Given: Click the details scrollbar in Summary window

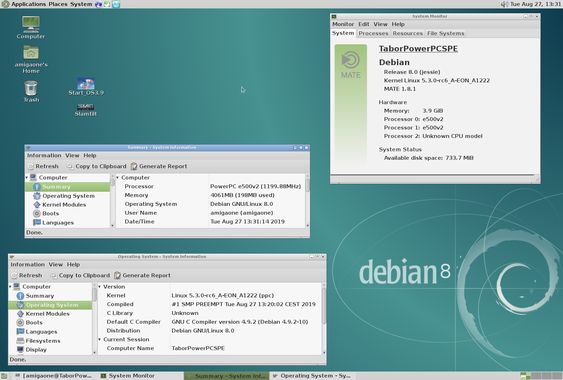Looking at the screenshot, I should tap(307, 200).
